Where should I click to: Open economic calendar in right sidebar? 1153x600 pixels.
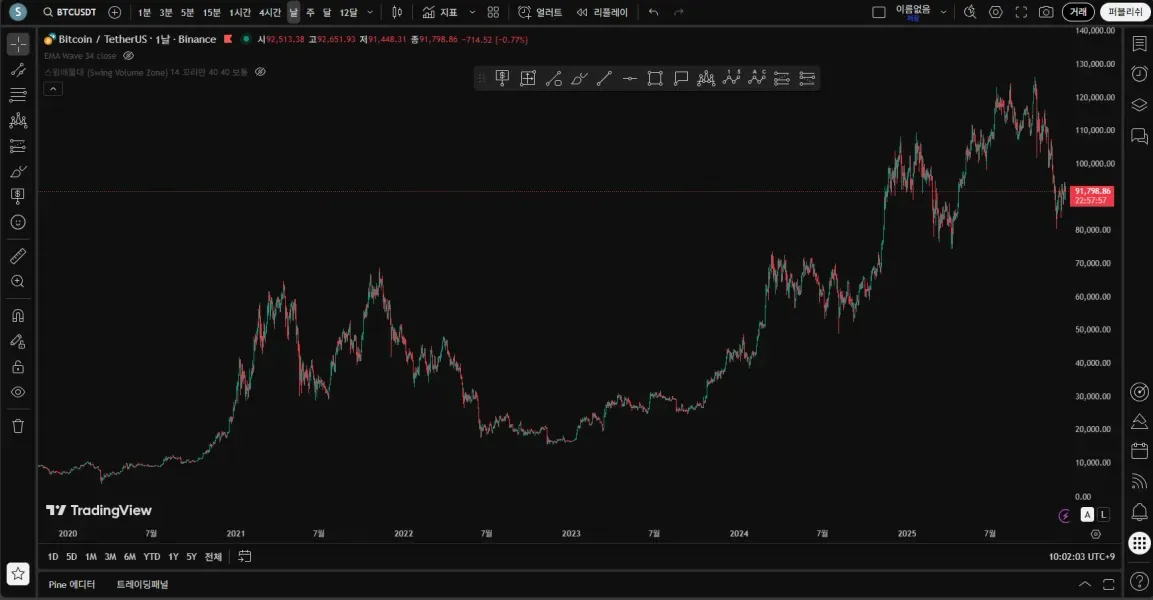1139,451
